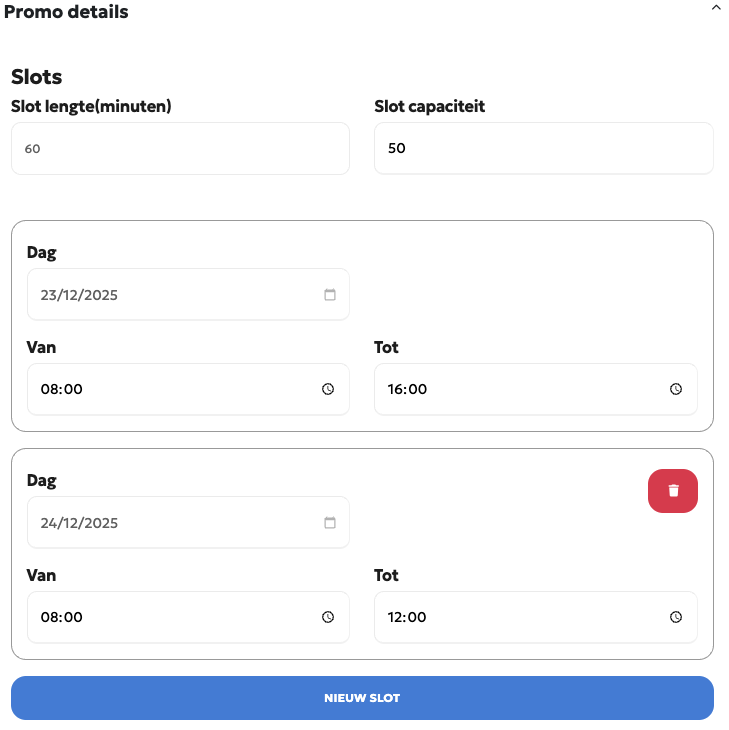The height and width of the screenshot is (730, 729).
Task: Click the 24/12/2025 Dag date field
Action: click(x=170, y=523)
